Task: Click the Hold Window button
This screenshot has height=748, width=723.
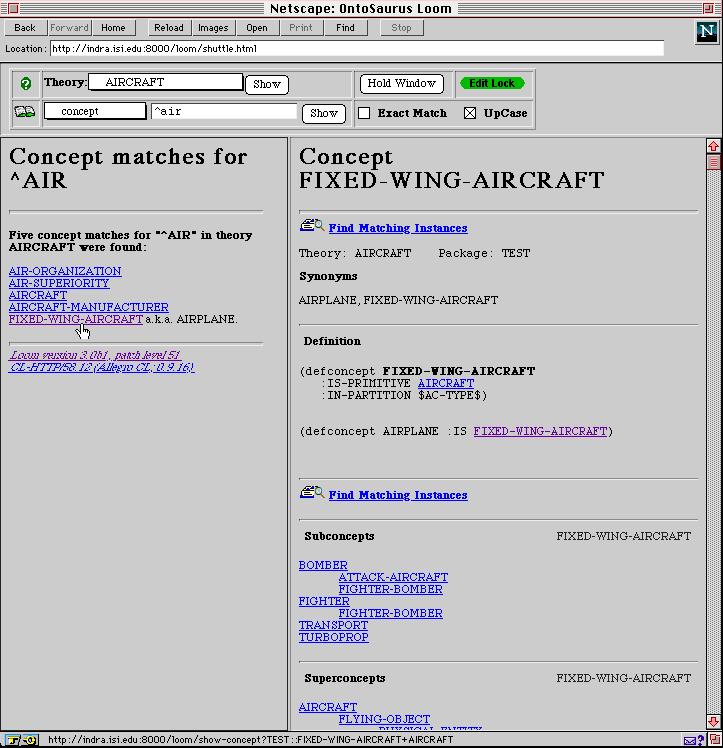Action: (x=402, y=83)
